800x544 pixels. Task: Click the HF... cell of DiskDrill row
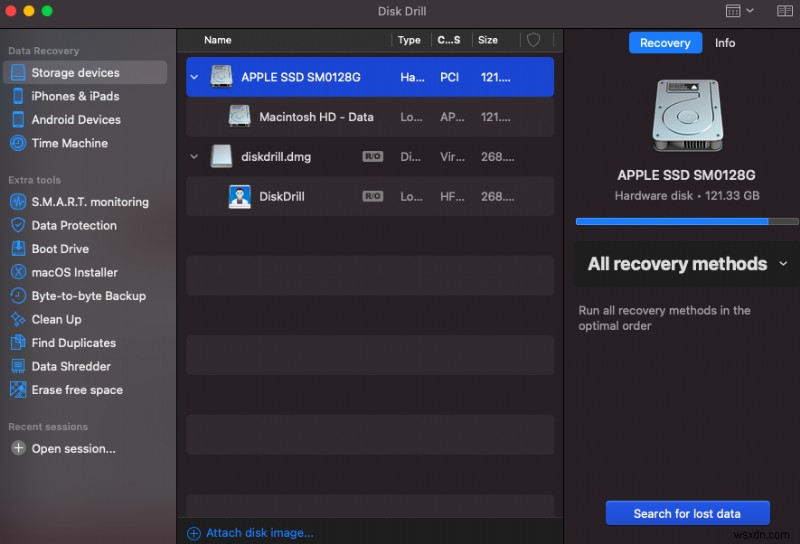tap(452, 196)
